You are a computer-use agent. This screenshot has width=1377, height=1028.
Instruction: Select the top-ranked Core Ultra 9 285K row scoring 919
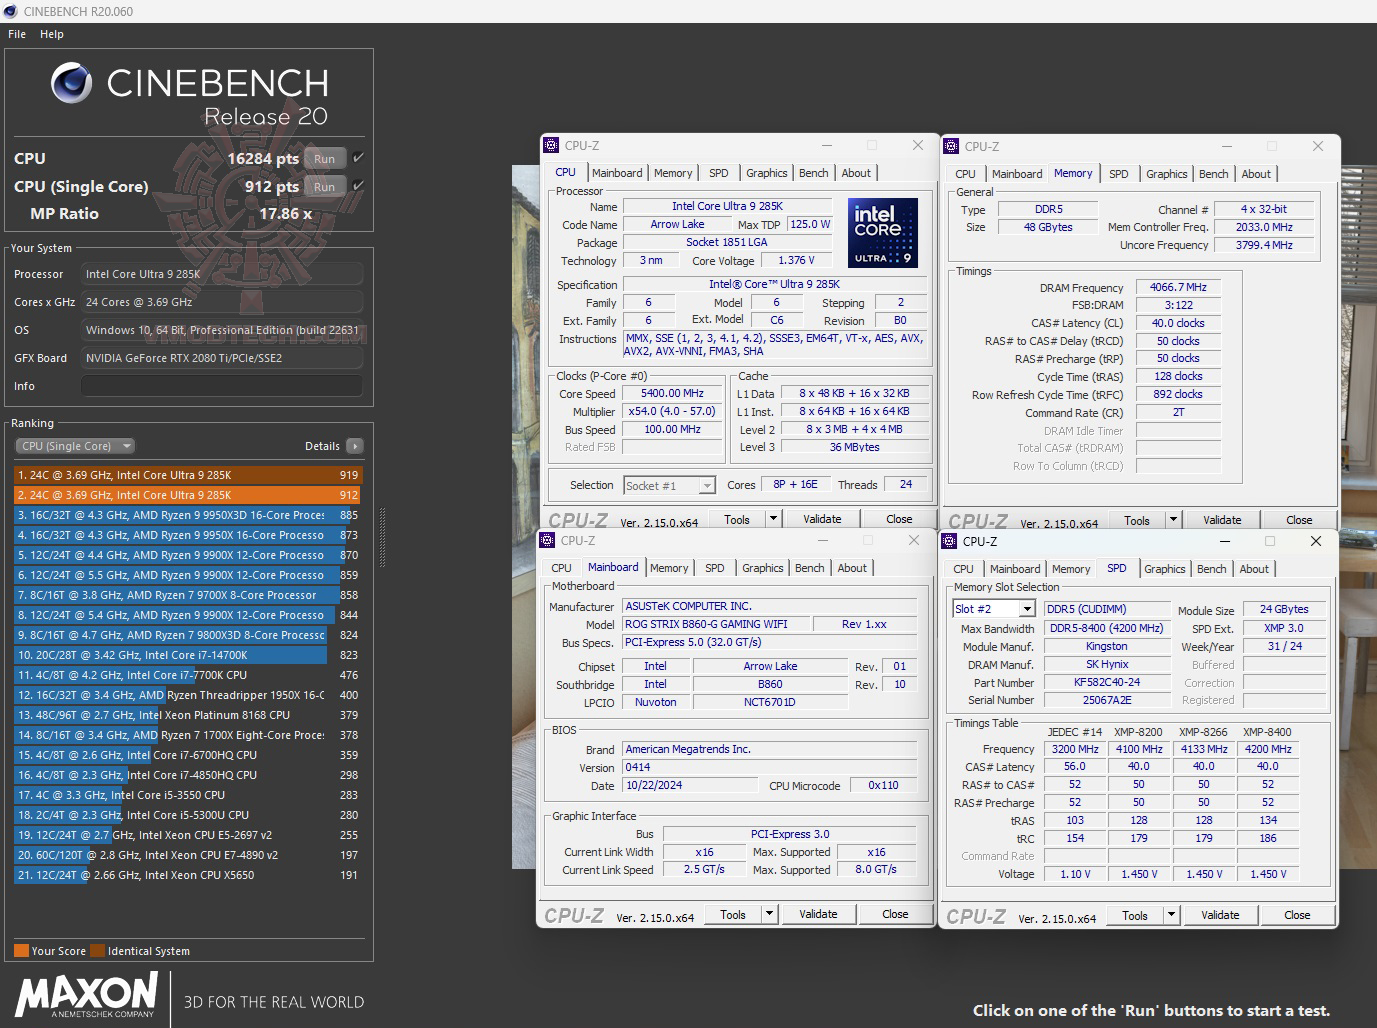(x=188, y=475)
